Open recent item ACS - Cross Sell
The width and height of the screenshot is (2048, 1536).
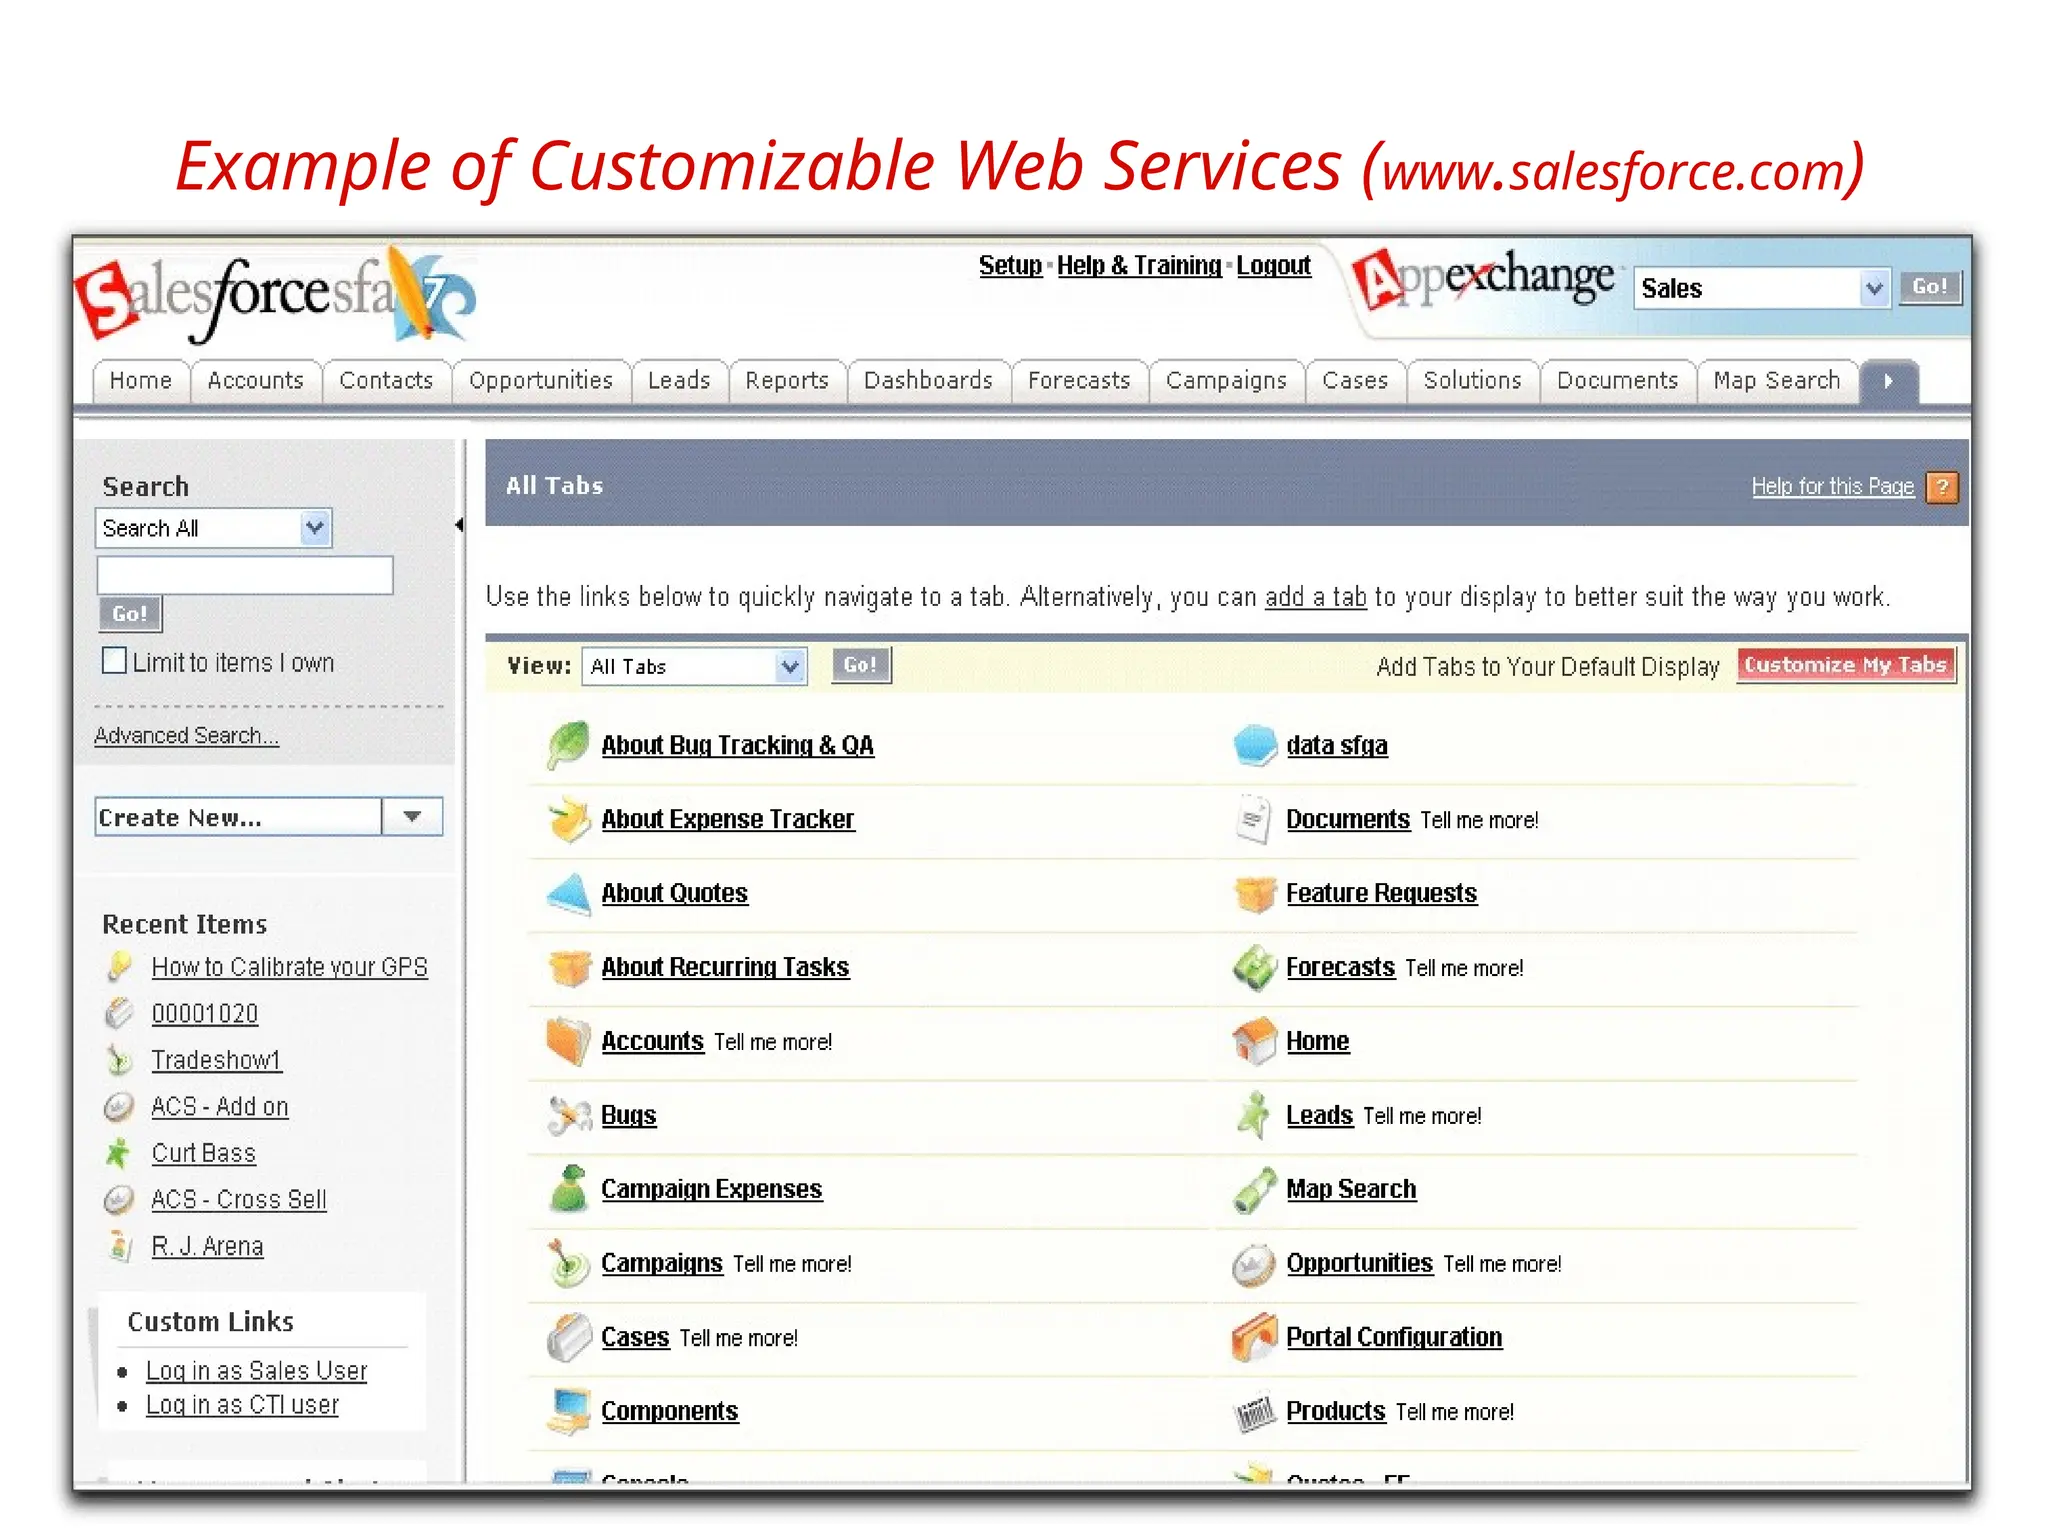click(239, 1200)
